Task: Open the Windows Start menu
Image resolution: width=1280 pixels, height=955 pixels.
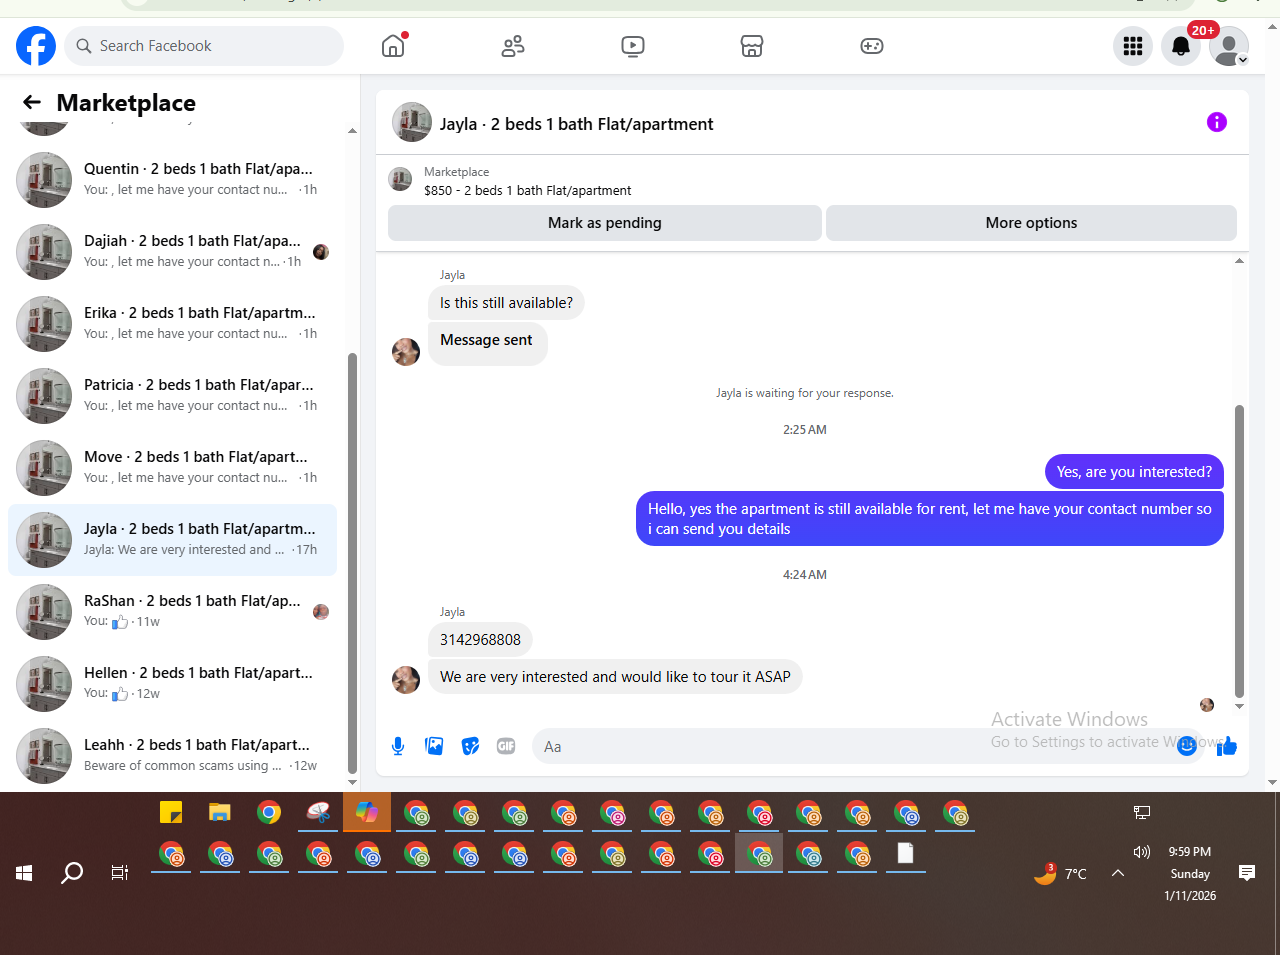Action: pos(24,873)
